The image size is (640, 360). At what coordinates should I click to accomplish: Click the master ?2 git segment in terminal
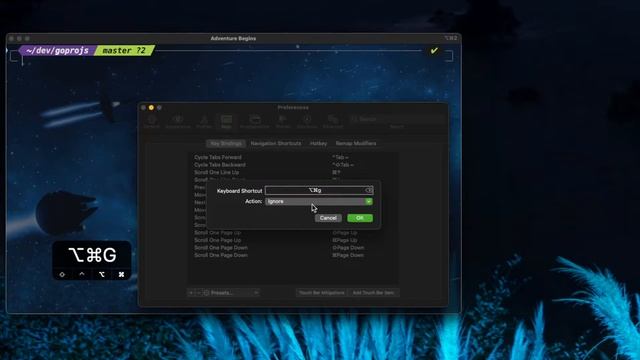[x=124, y=51]
